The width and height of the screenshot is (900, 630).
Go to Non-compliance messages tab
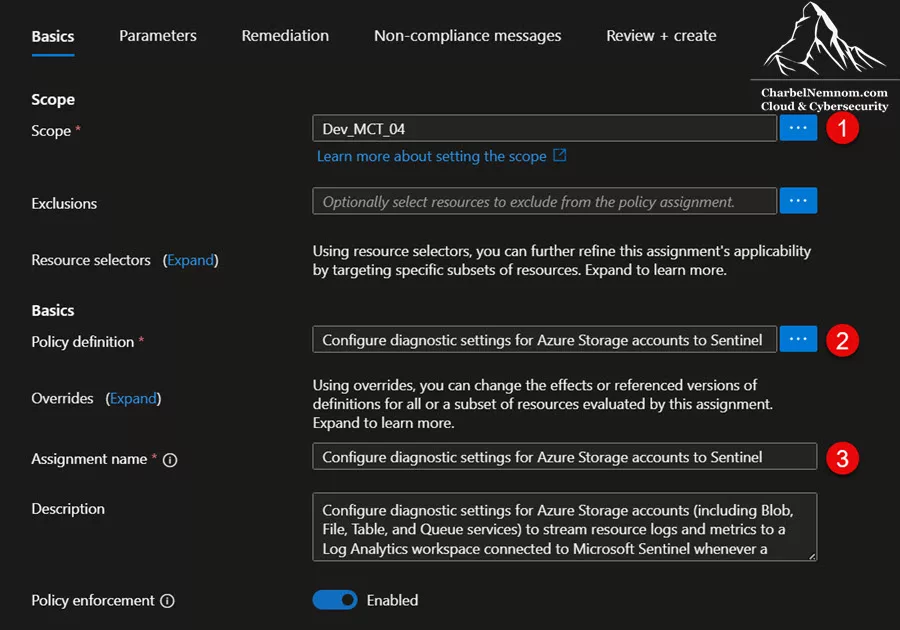pos(468,36)
